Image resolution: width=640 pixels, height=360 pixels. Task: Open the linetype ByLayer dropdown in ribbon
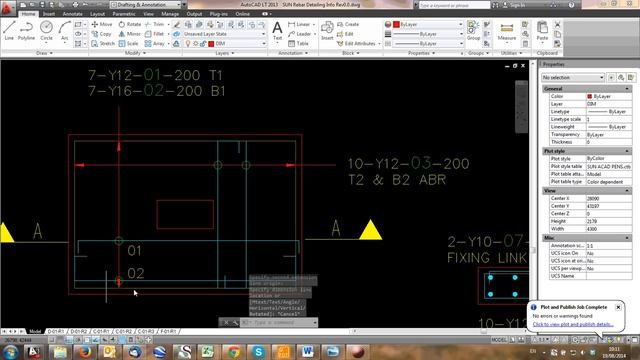428,43
